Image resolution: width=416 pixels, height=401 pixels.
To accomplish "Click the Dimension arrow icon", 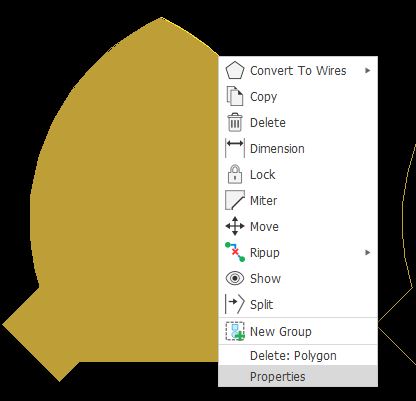I will coord(235,148).
